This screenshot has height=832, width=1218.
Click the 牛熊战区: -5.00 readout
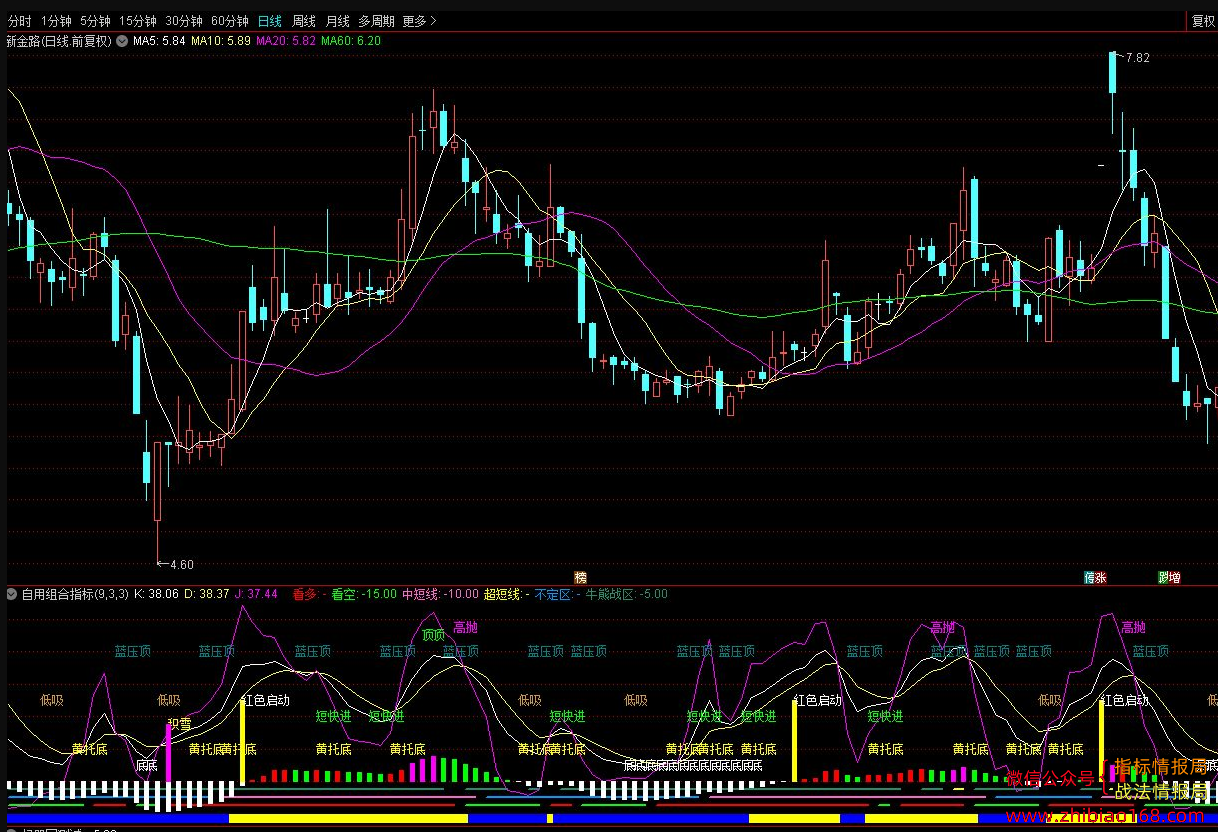point(626,594)
